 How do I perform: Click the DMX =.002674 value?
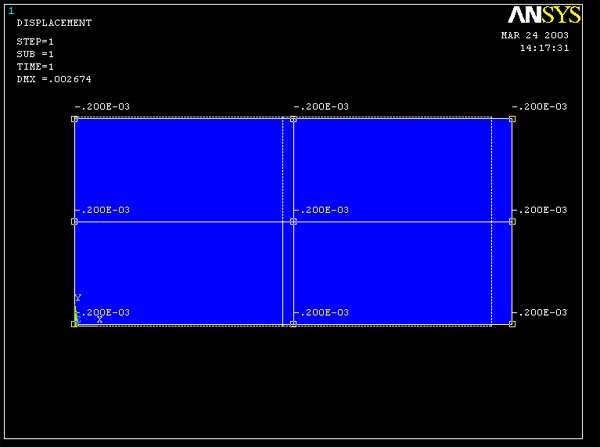click(54, 79)
